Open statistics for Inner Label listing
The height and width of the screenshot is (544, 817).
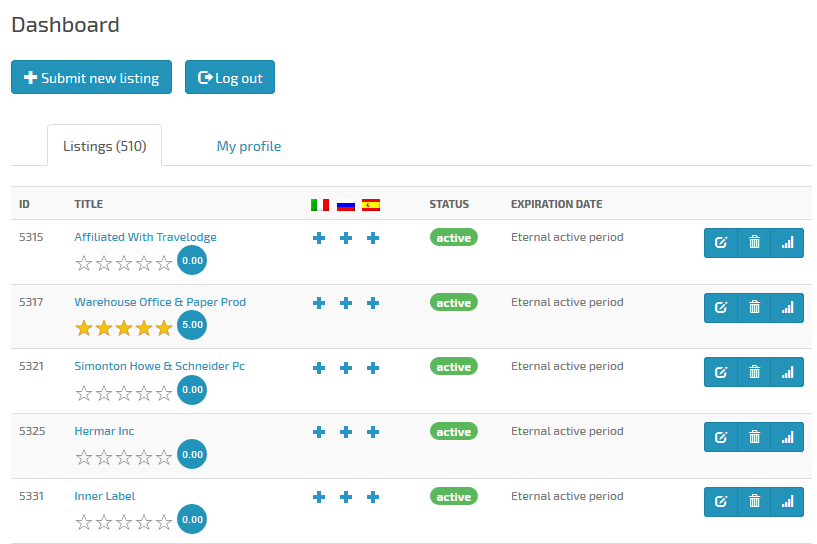[x=787, y=502]
